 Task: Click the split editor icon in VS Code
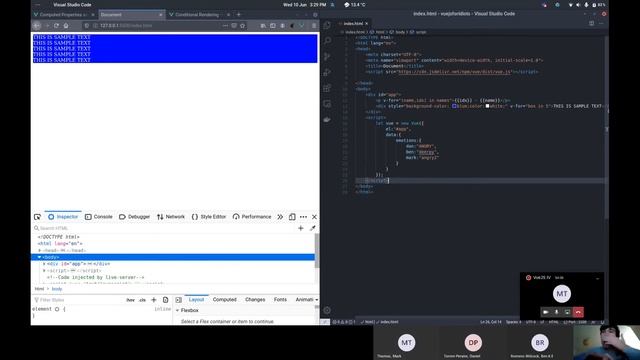pyautogui.click(x=591, y=23)
